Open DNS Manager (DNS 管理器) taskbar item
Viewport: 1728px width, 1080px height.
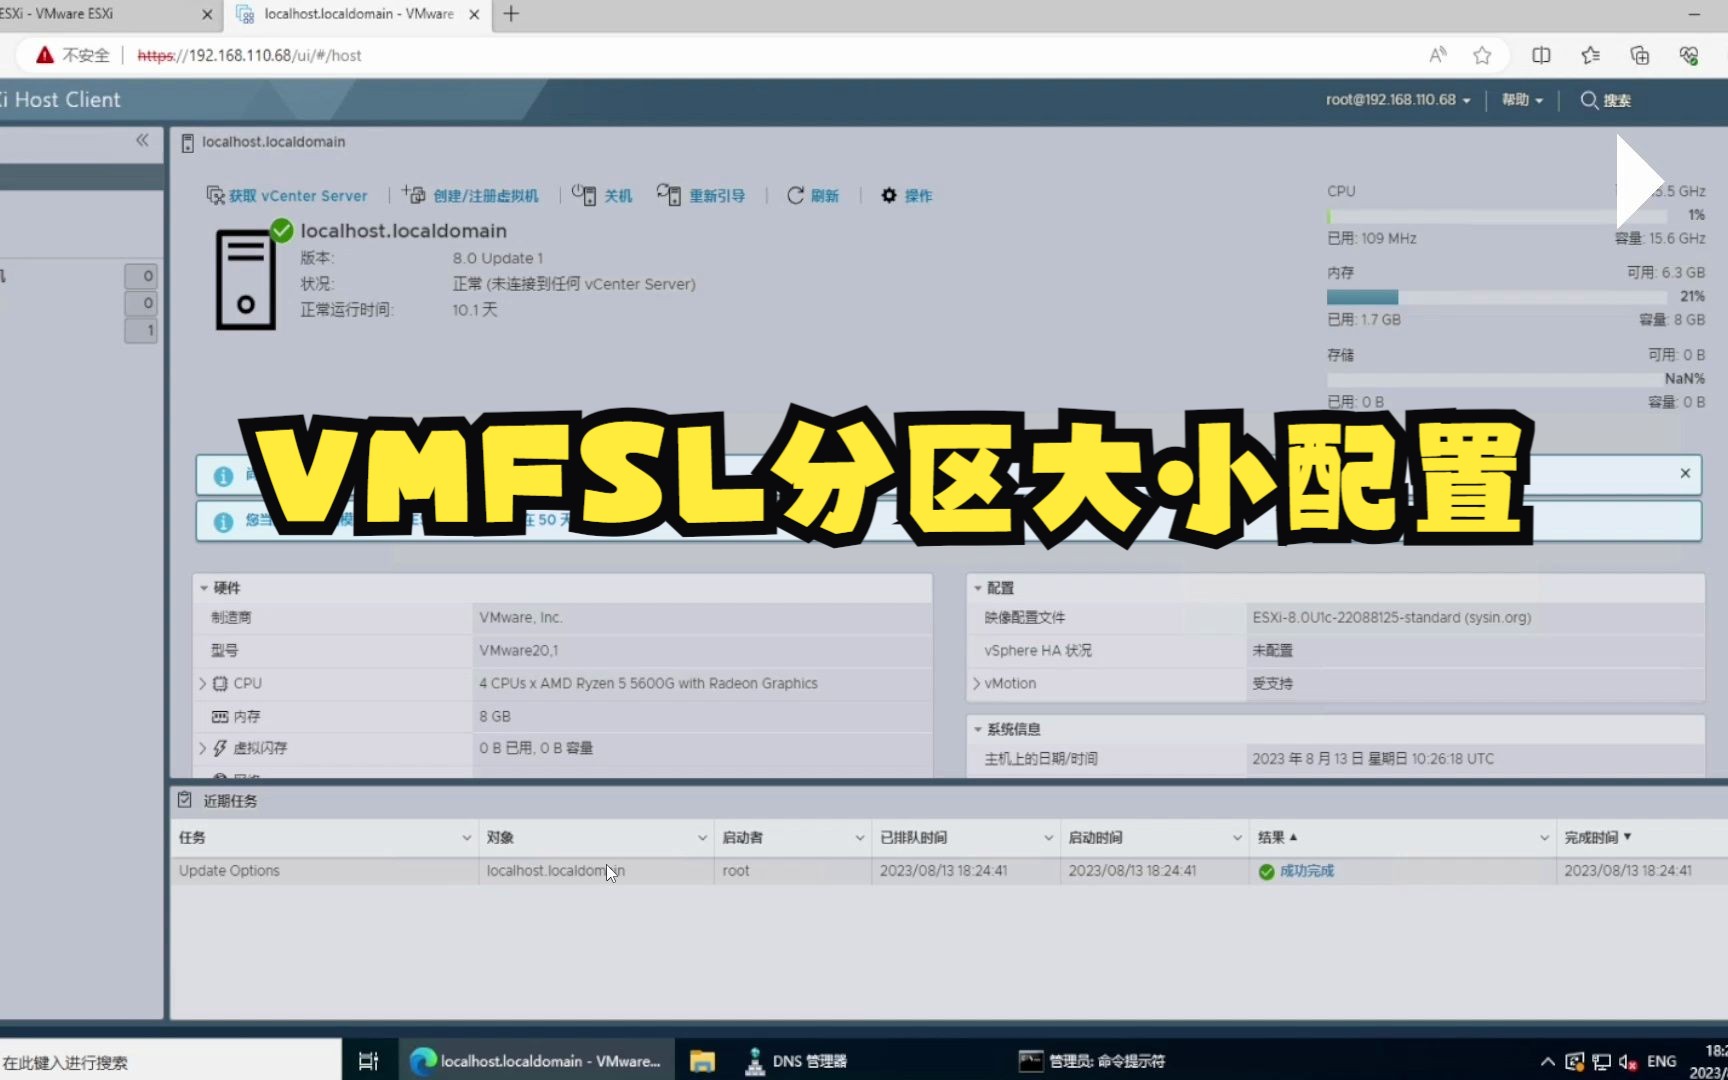(x=796, y=1061)
